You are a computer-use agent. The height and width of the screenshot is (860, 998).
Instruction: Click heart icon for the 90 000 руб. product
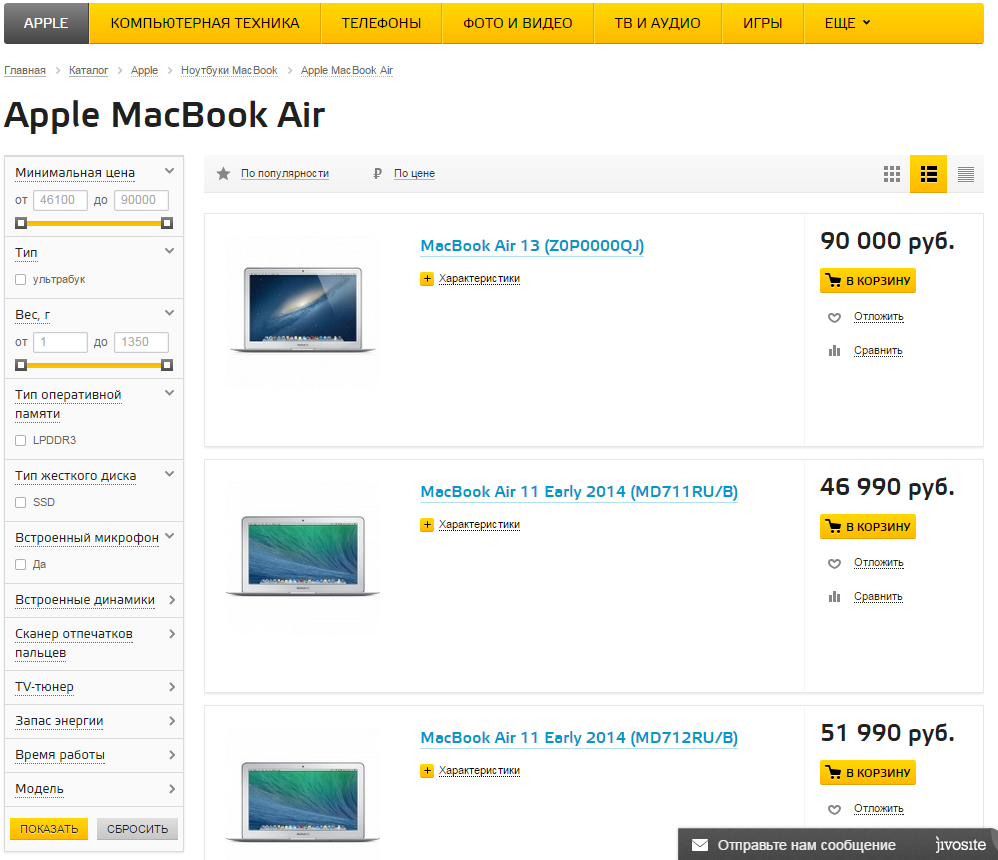(x=834, y=317)
